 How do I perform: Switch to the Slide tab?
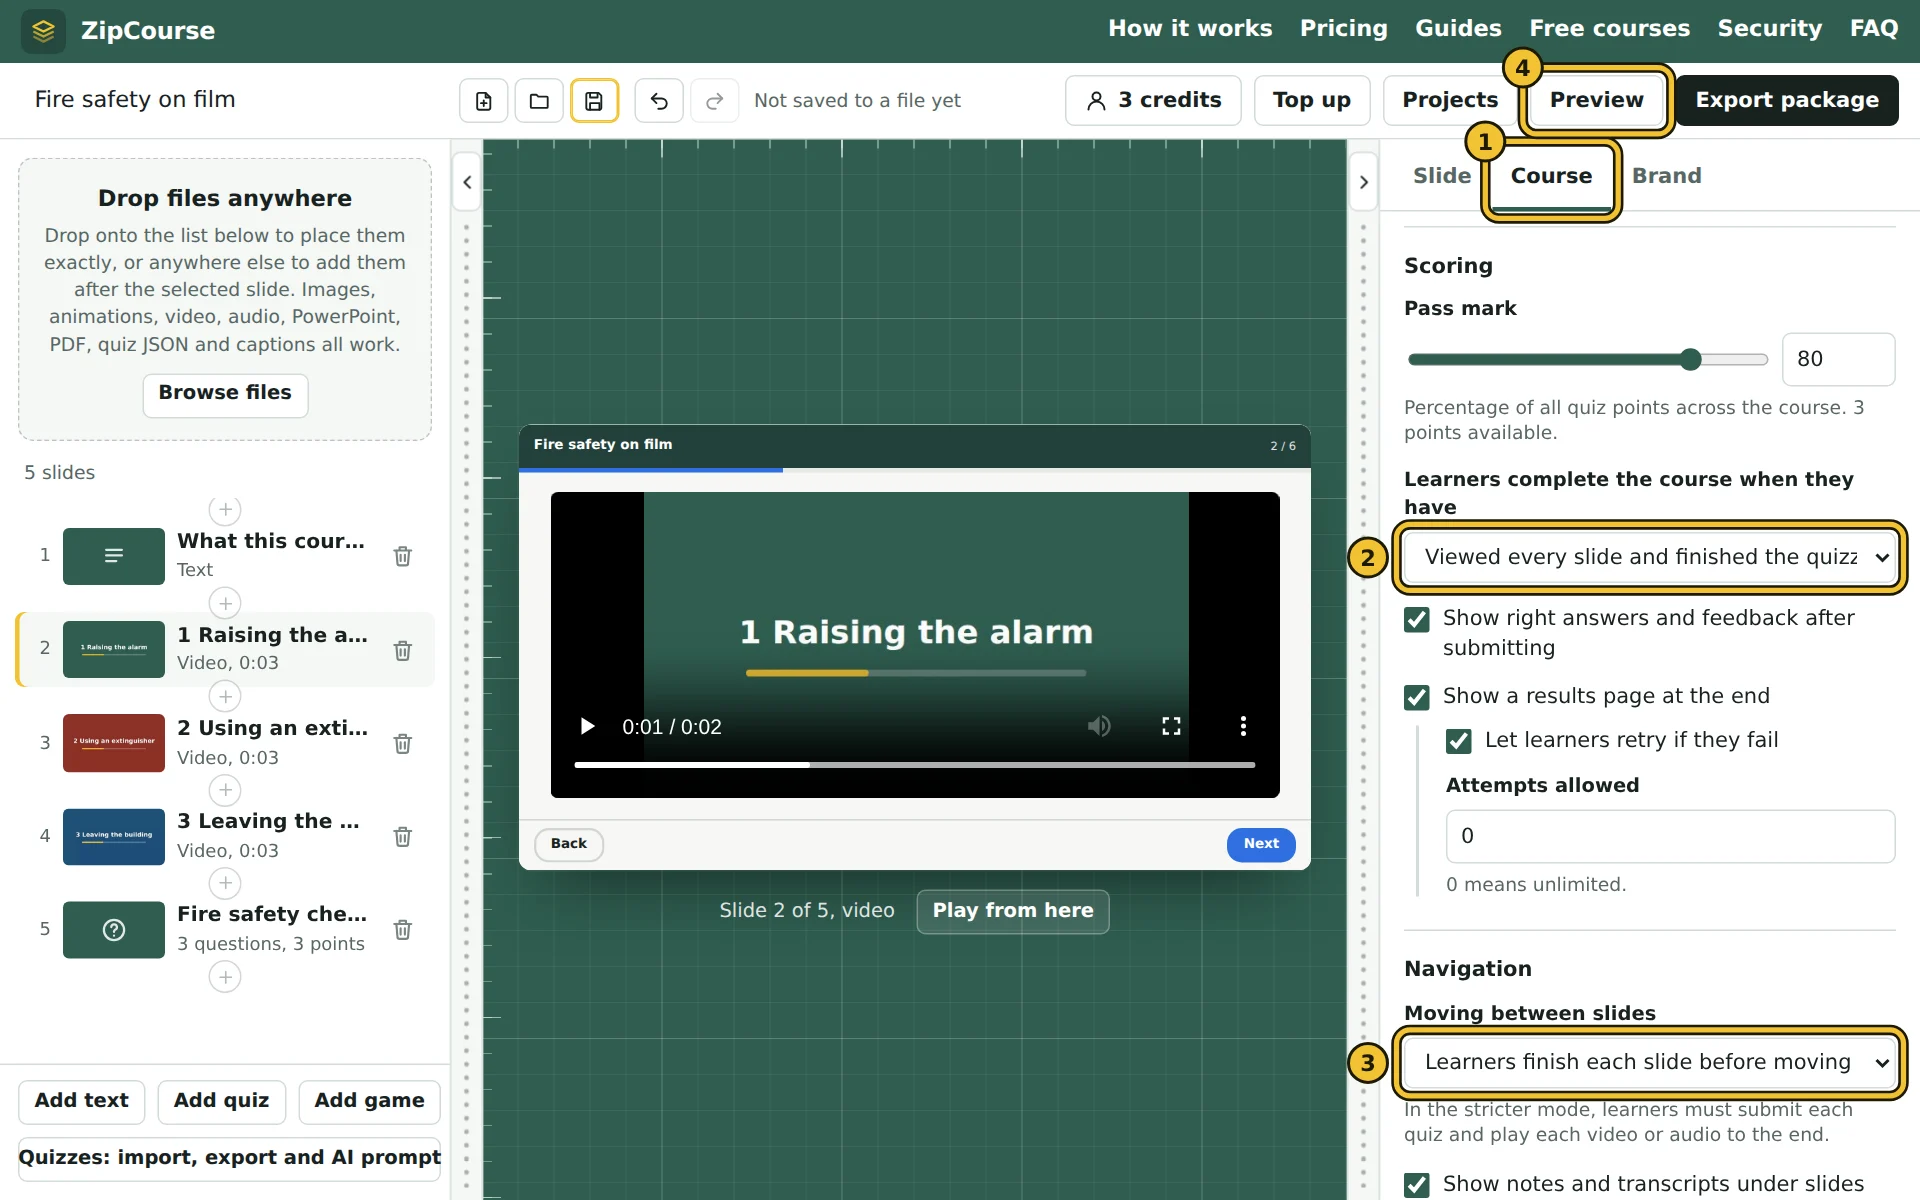[1441, 176]
